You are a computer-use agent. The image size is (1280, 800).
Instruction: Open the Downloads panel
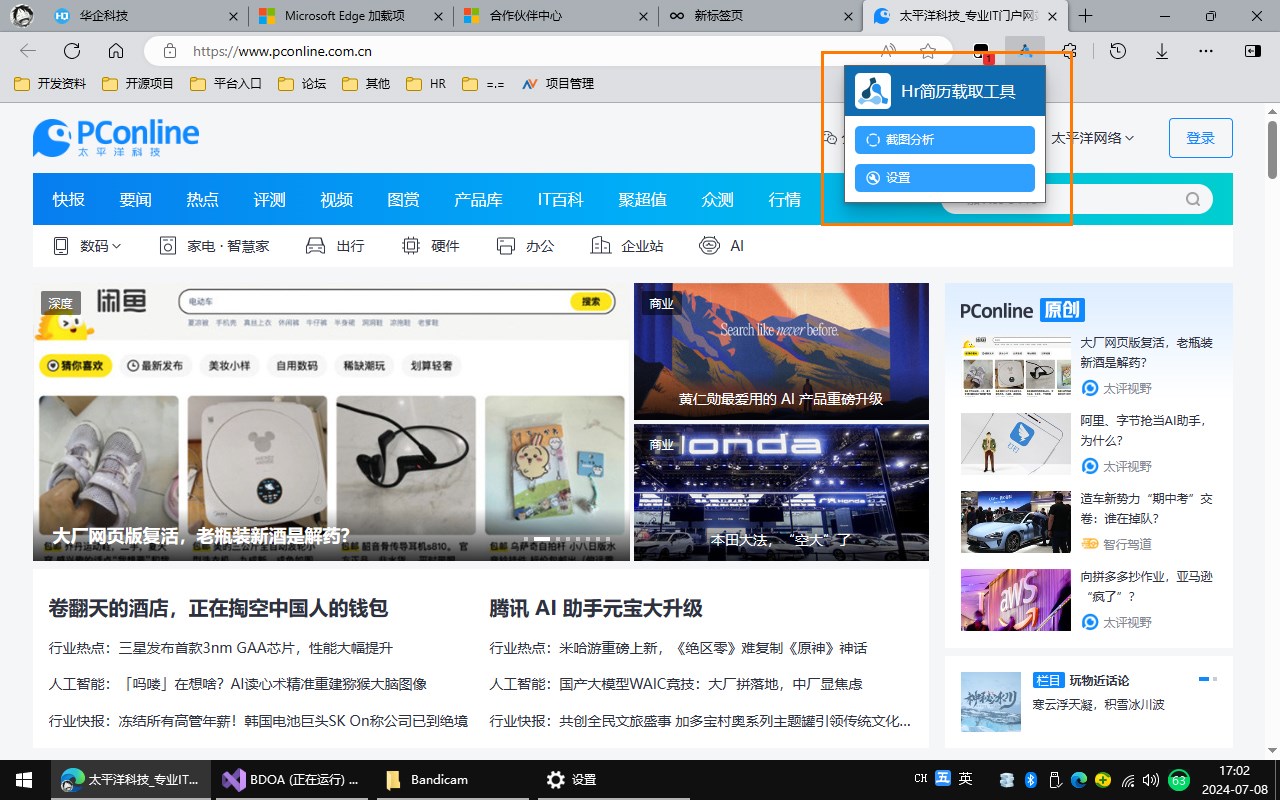(x=1162, y=51)
